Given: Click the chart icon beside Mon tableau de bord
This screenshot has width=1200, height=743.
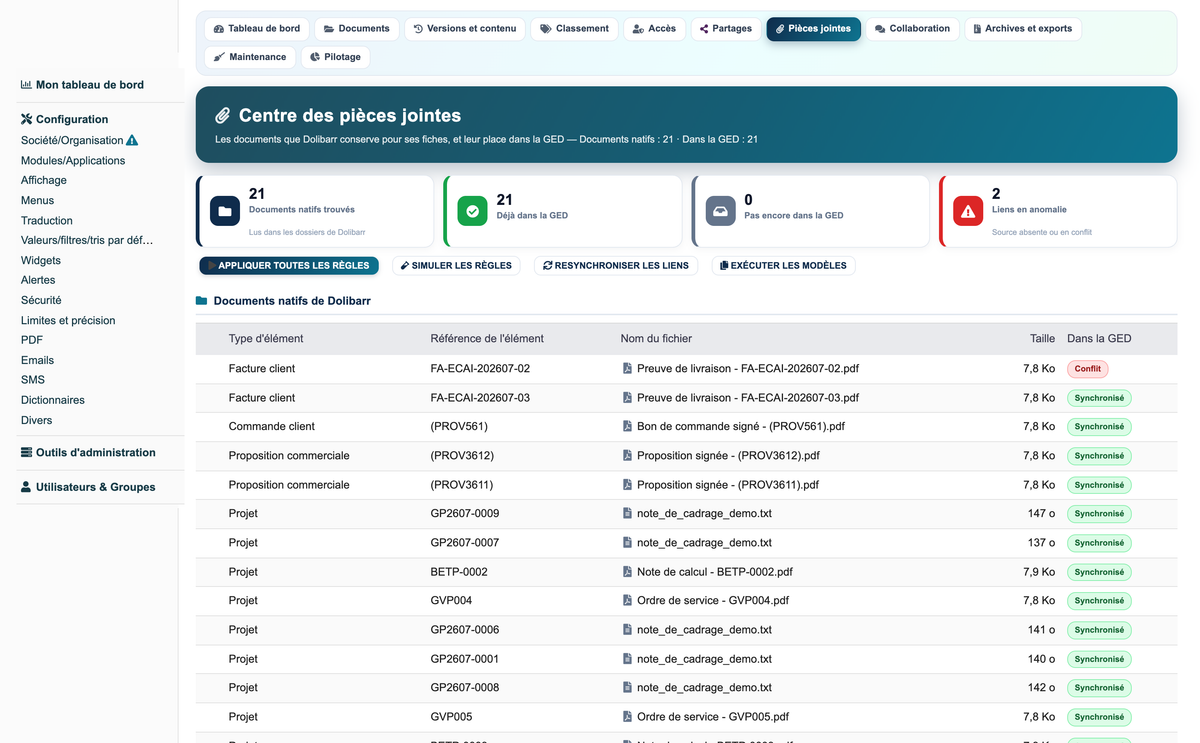Looking at the screenshot, I should (26, 85).
